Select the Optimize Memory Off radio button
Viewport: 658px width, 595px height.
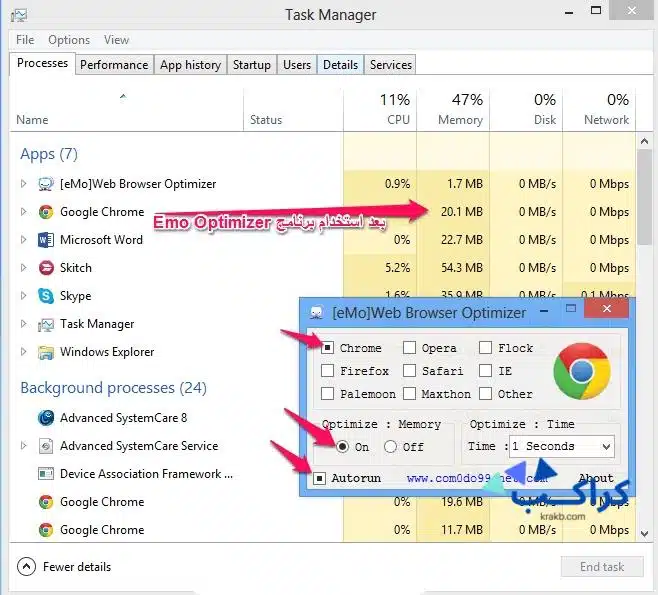pos(390,446)
